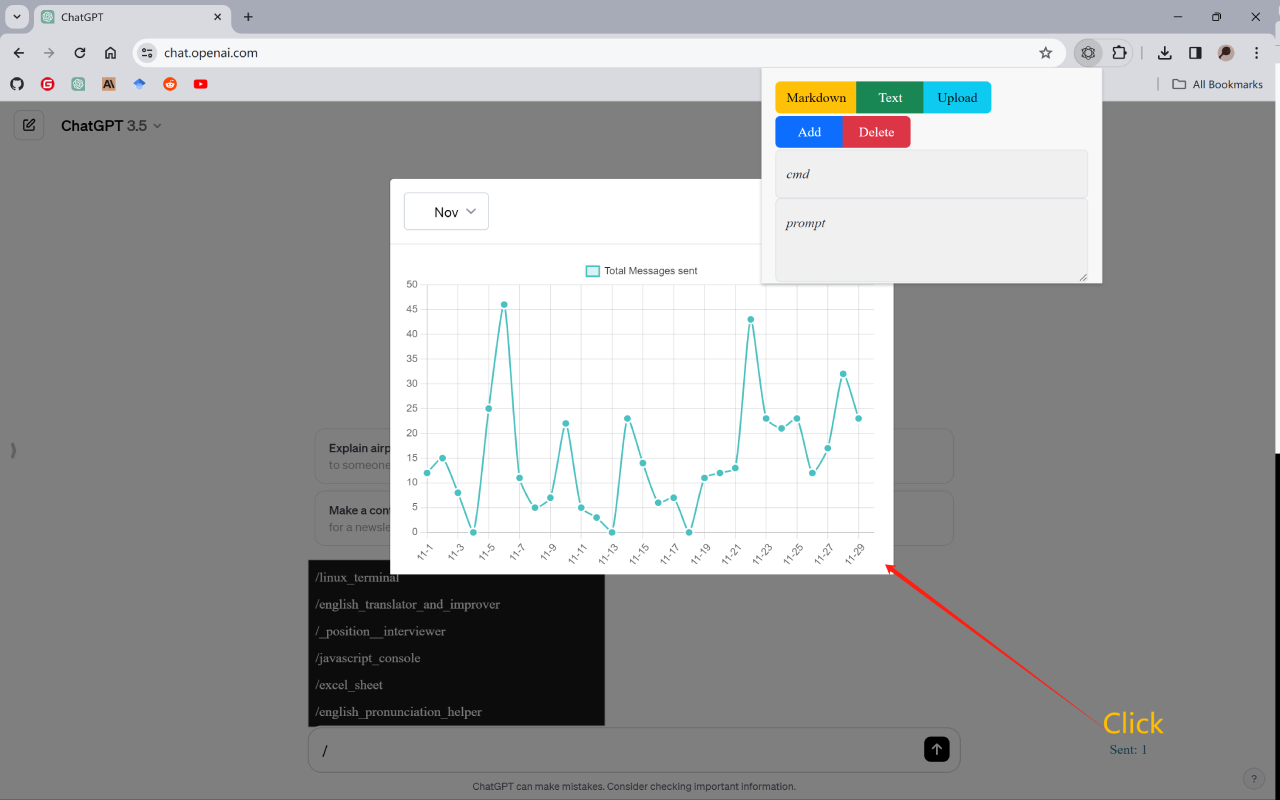Open the Grammarly bookmark icon

click(x=47, y=84)
